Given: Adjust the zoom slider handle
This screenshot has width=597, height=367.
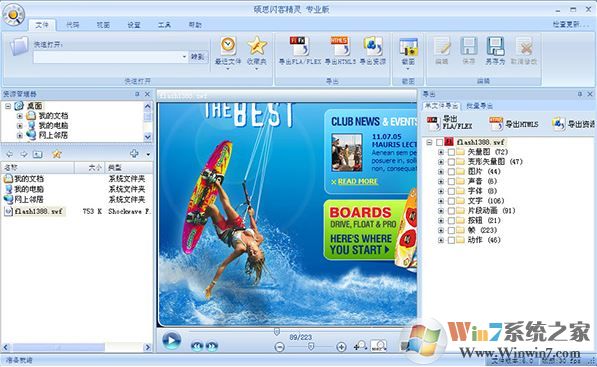Looking at the screenshot, I should [x=311, y=346].
